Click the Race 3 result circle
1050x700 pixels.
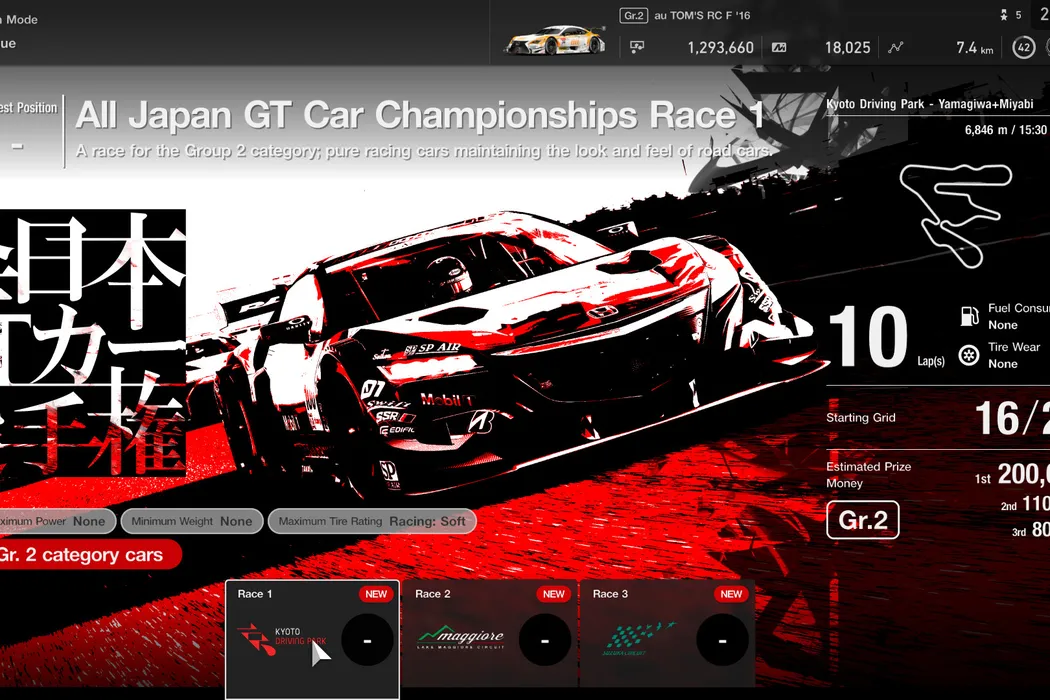coord(722,640)
